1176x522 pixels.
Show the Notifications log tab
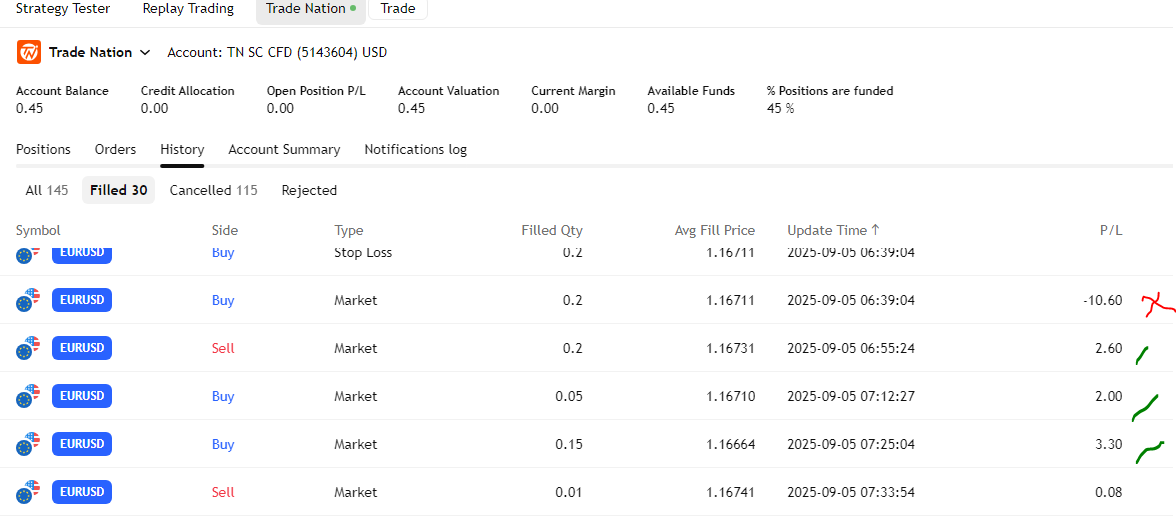tap(415, 149)
